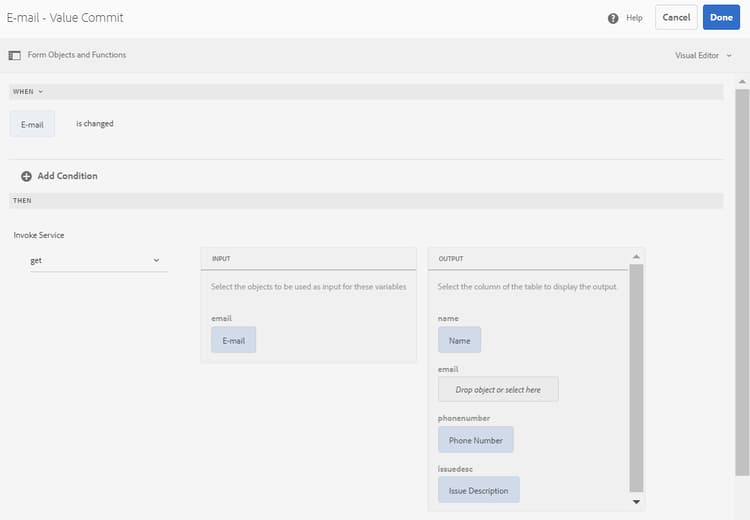750x520 pixels.
Task: Click the Add Condition plus icon
Action: [x=26, y=176]
